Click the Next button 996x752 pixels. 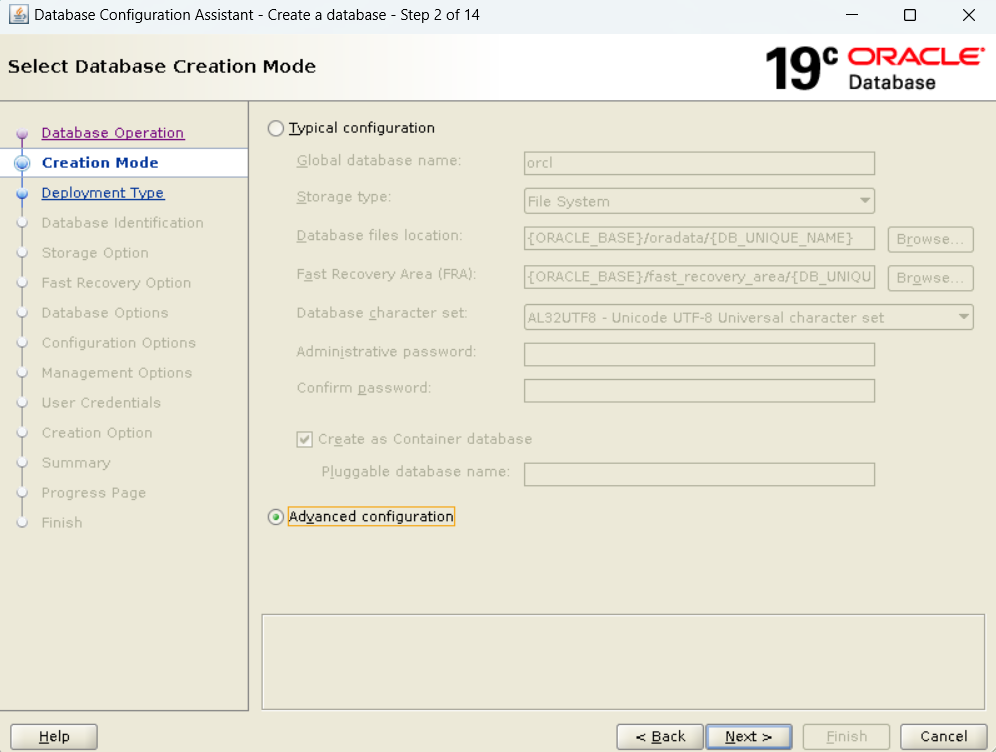749,737
